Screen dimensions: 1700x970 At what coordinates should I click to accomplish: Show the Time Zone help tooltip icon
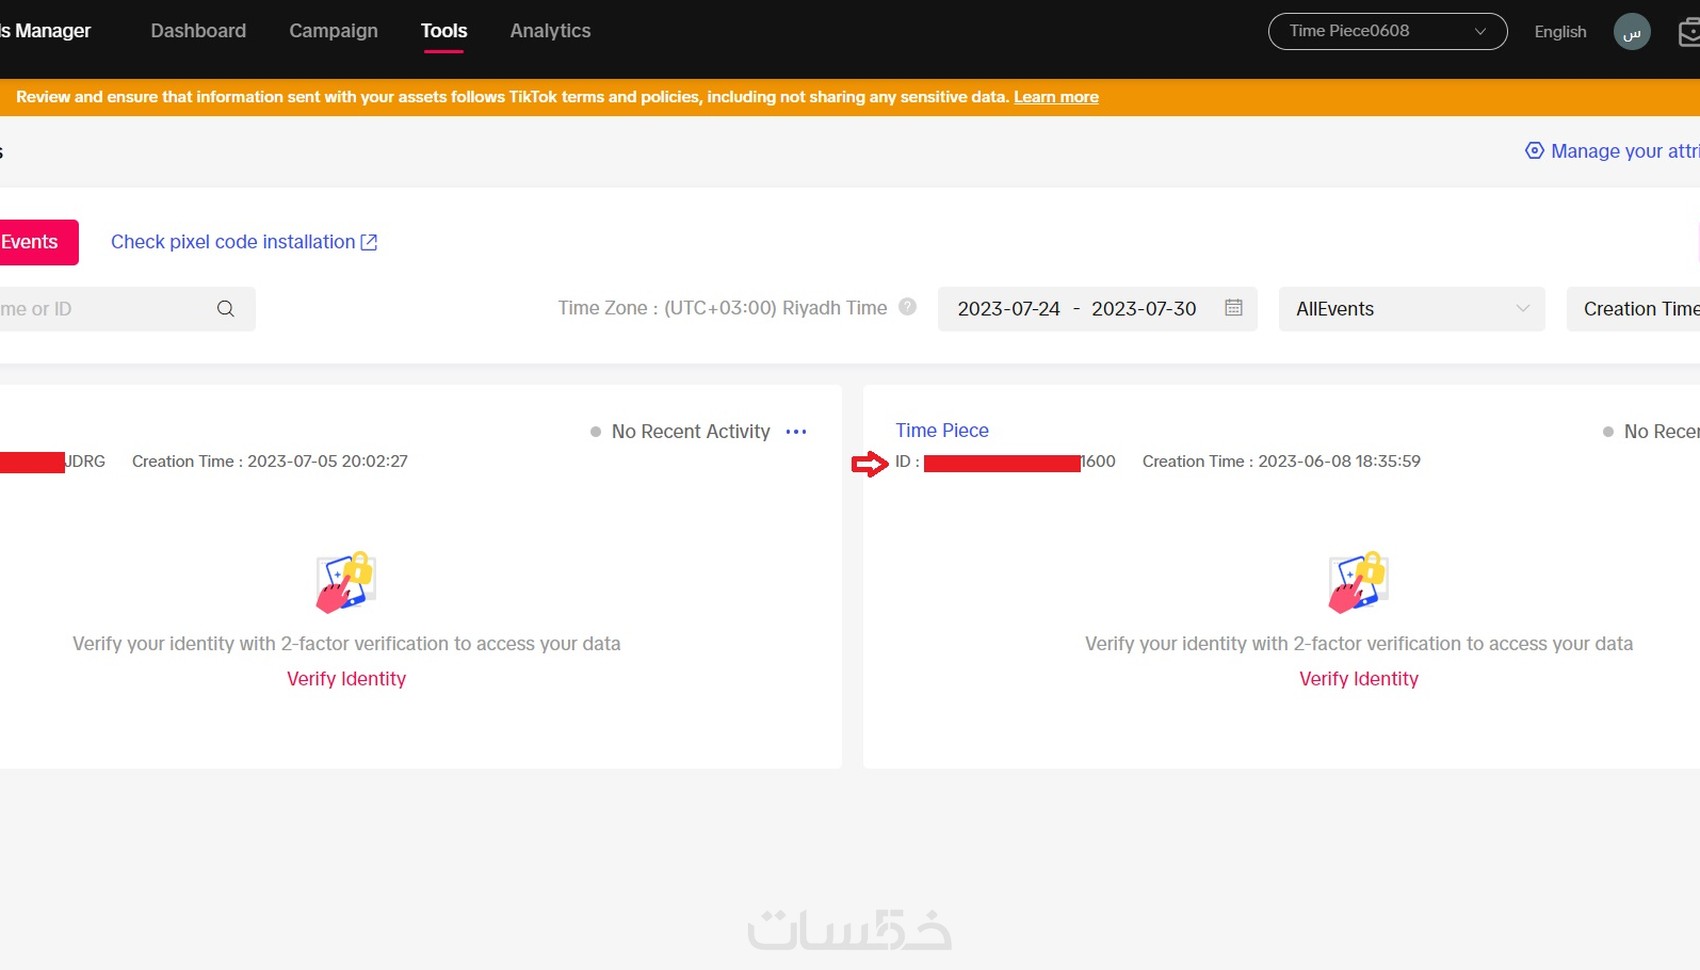(x=907, y=307)
